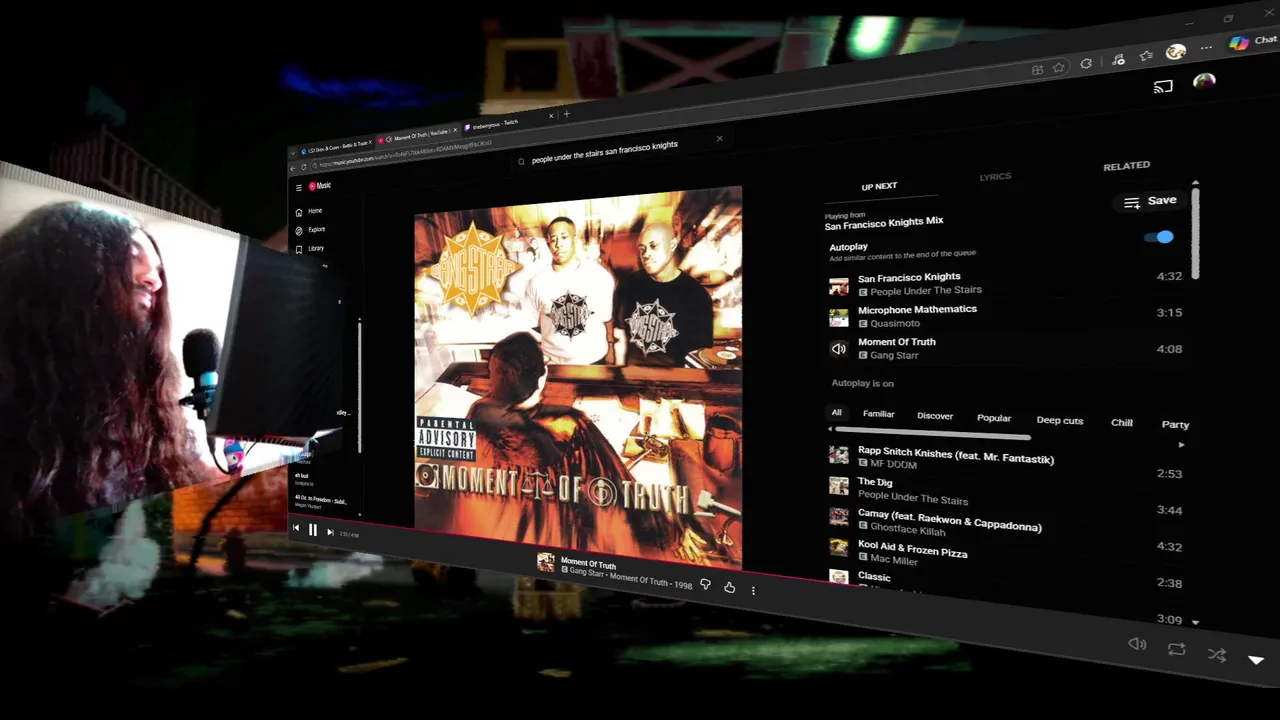Viewport: 1280px width, 720px height.
Task: Open YouTube Music account avatar
Action: (x=1204, y=82)
